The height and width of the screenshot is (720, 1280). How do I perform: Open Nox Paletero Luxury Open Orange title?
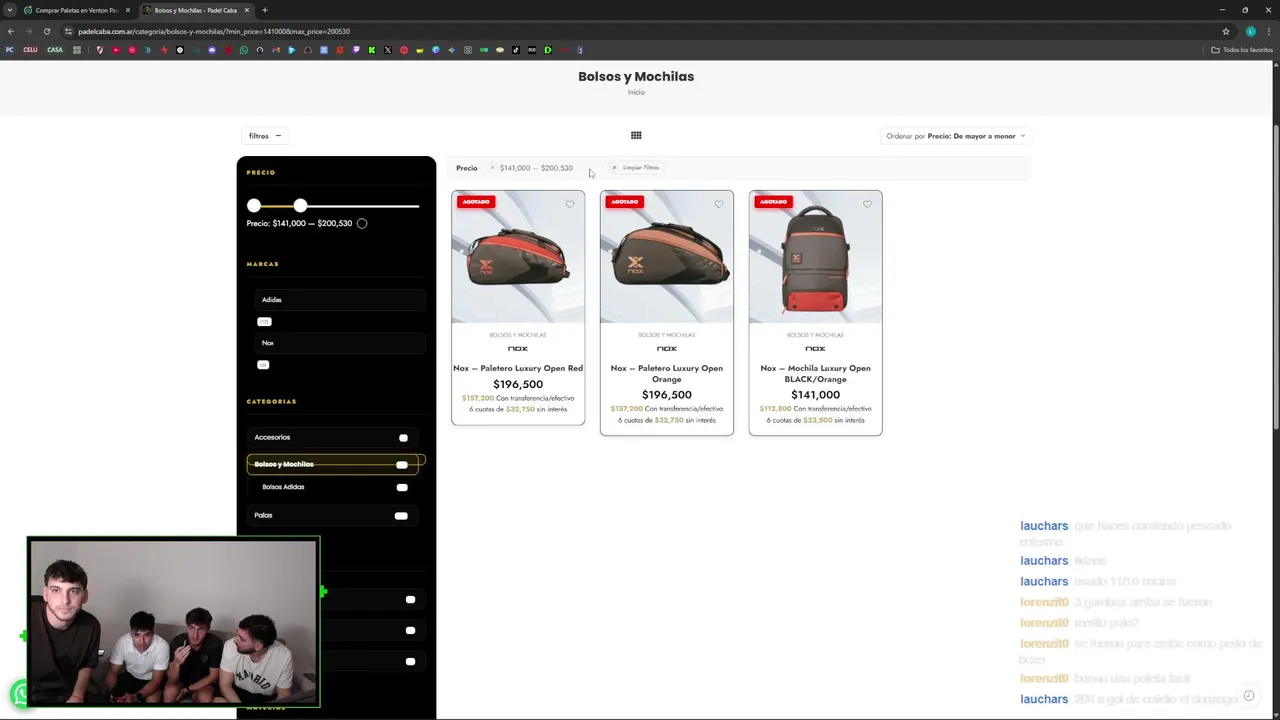click(667, 373)
